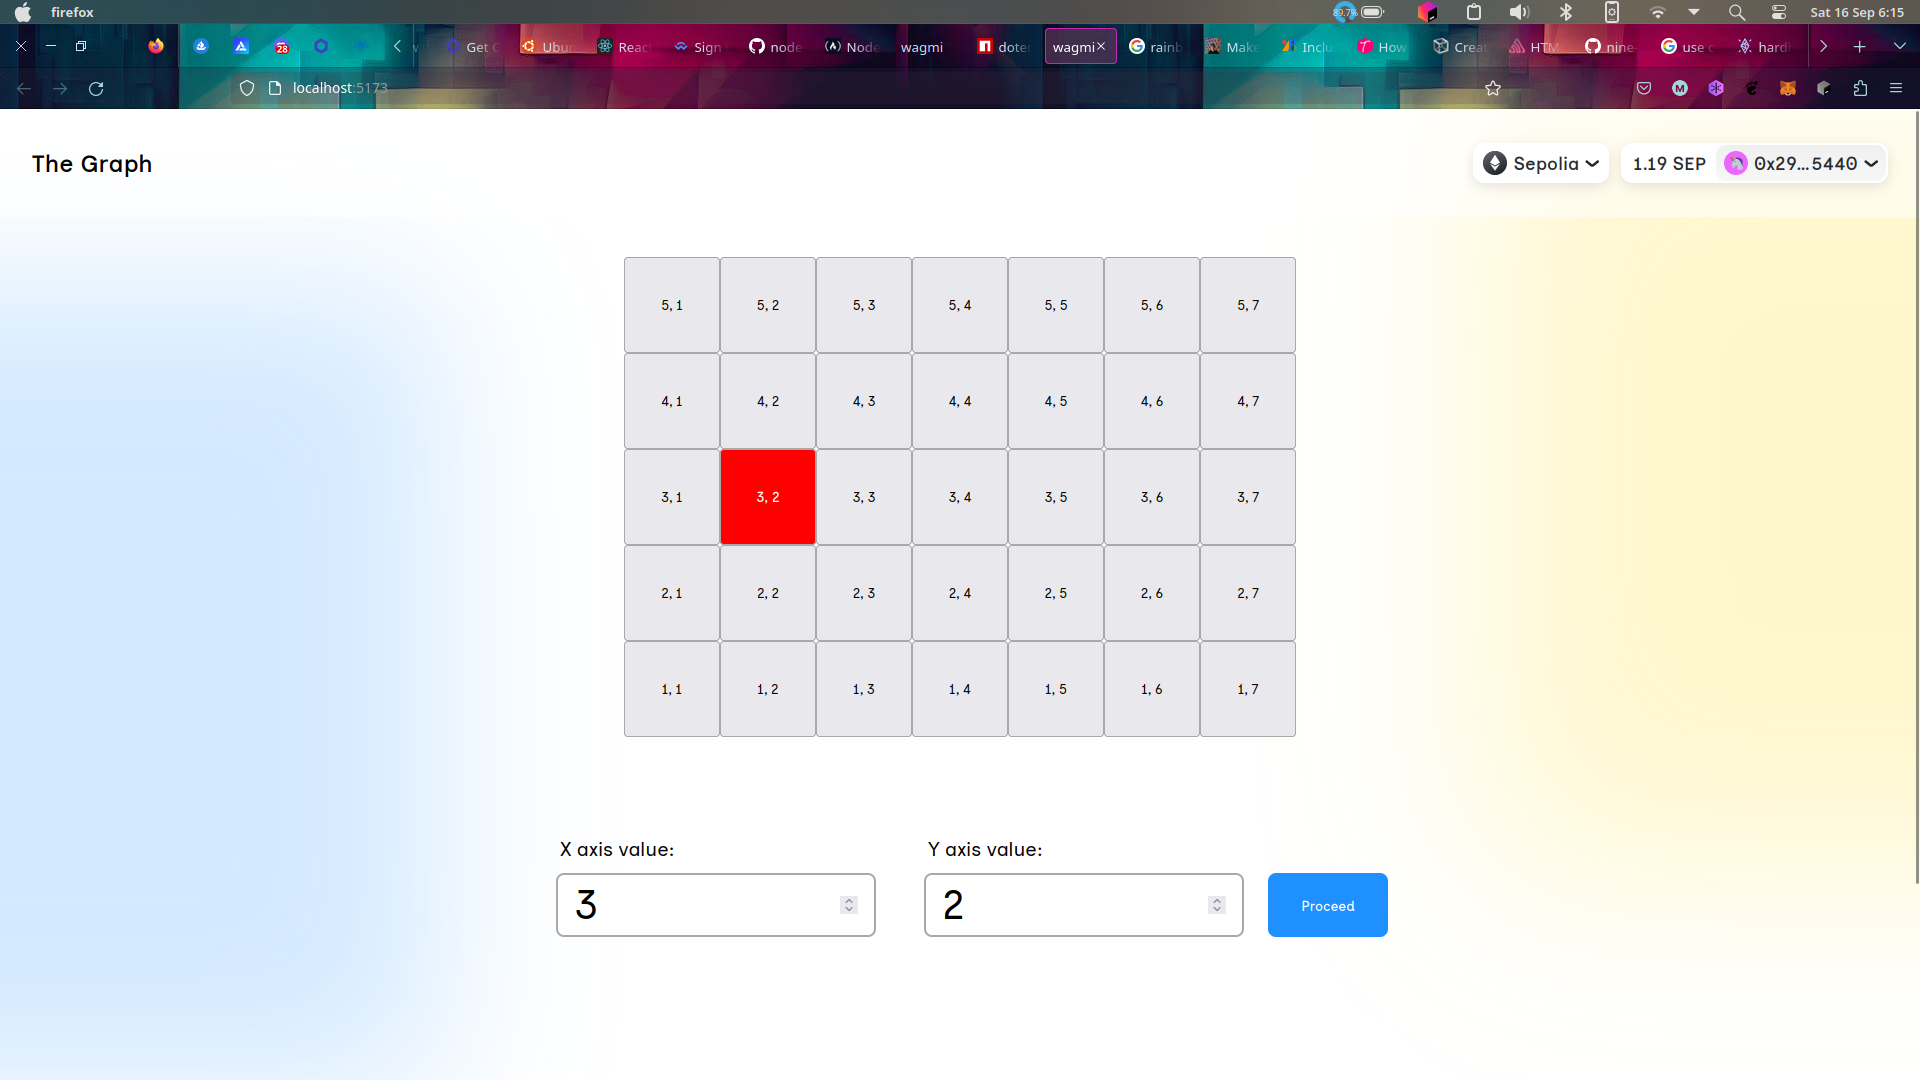Click the red highlighted cell 3, 2
Screen dimensions: 1920x1080
768,497
